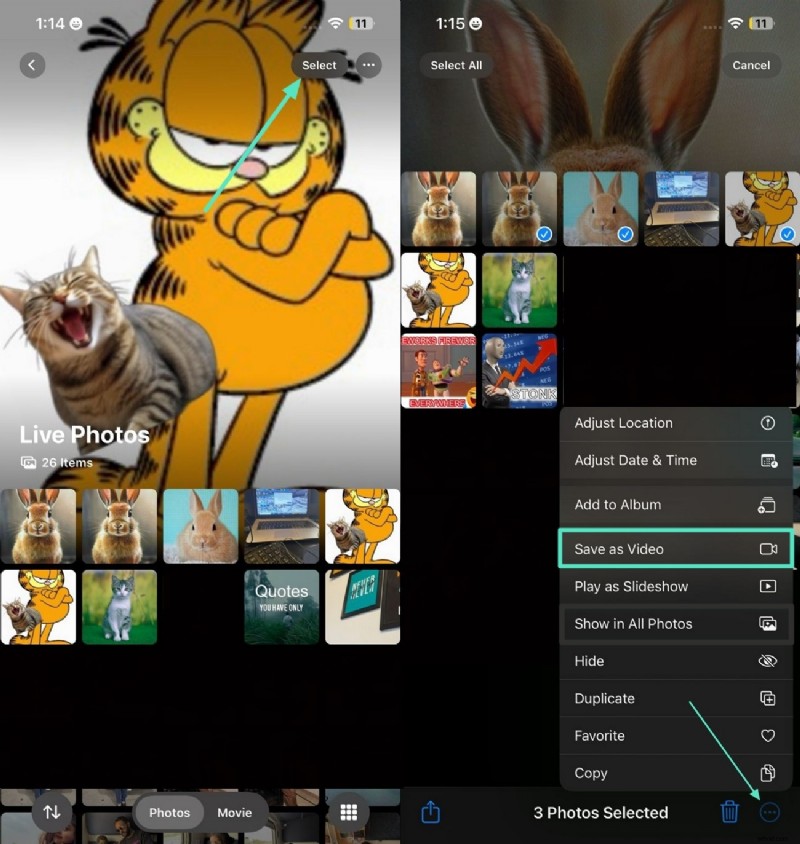This screenshot has width=800, height=844.
Task: Open the grid view icon
Action: pyautogui.click(x=348, y=813)
